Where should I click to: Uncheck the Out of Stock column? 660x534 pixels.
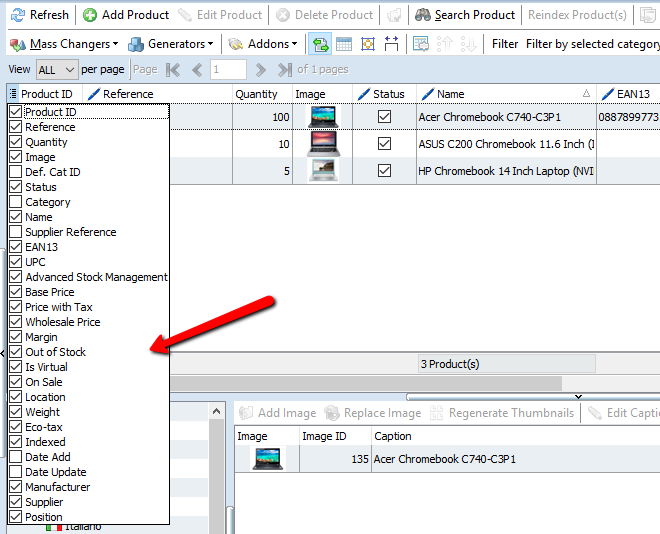(x=15, y=352)
